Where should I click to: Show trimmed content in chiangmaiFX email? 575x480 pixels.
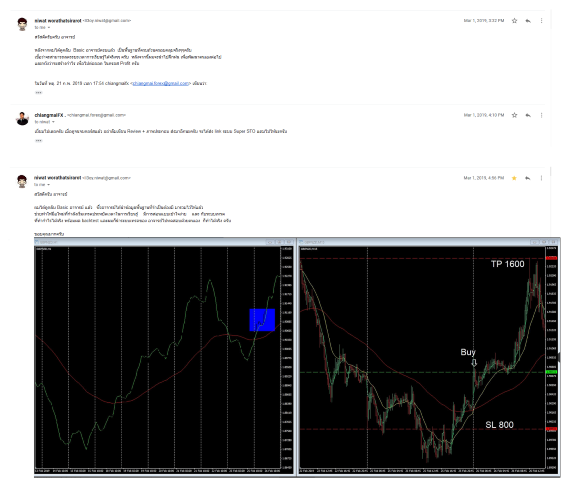click(x=39, y=140)
